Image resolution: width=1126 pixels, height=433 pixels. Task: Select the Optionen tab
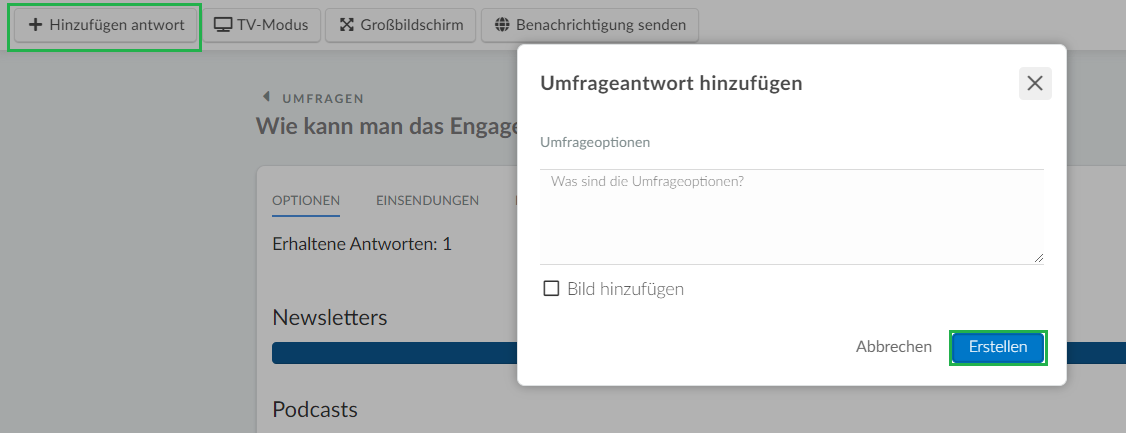tap(306, 200)
